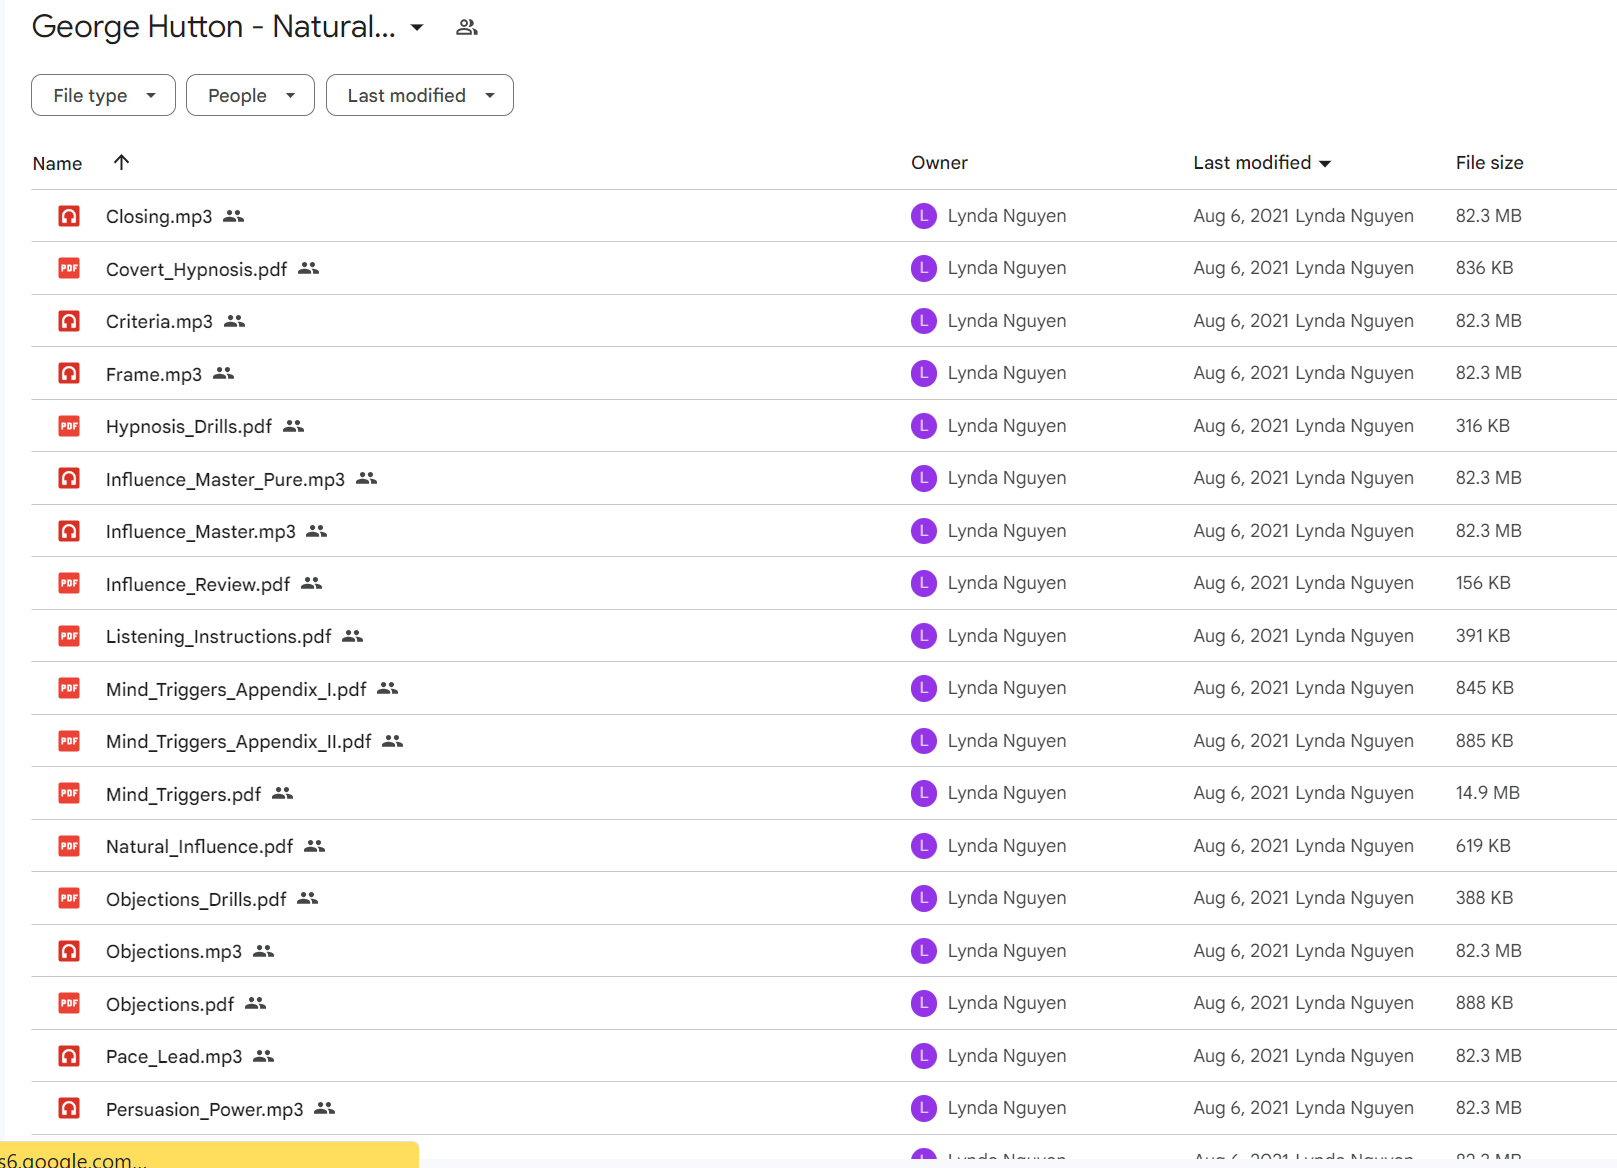Viewport: 1617px width, 1168px height.
Task: Click the 836 KB file size value
Action: [1484, 268]
